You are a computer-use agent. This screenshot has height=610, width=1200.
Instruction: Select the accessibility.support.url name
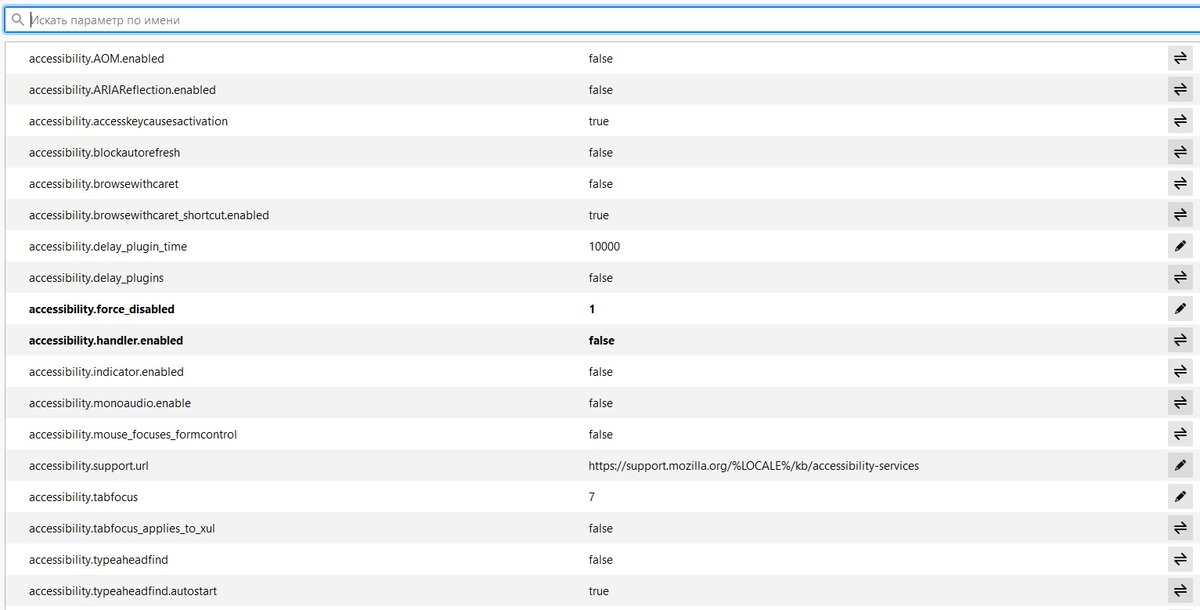tap(88, 466)
